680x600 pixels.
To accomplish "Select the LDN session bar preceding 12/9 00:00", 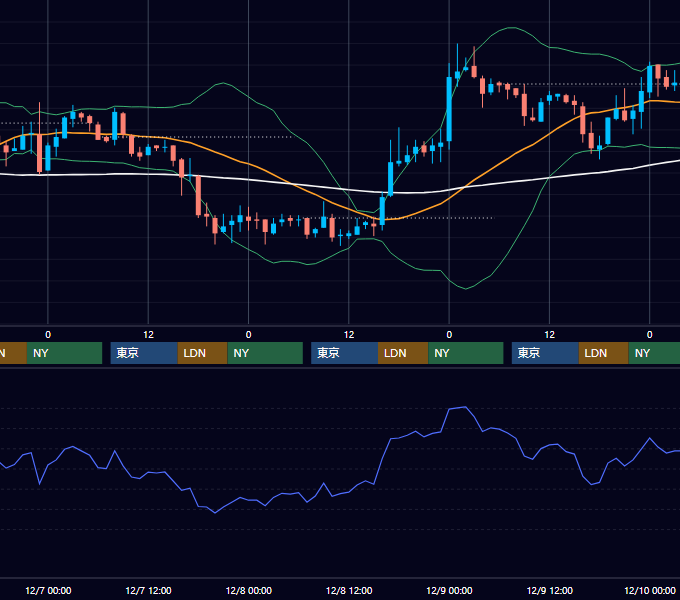I will point(403,353).
